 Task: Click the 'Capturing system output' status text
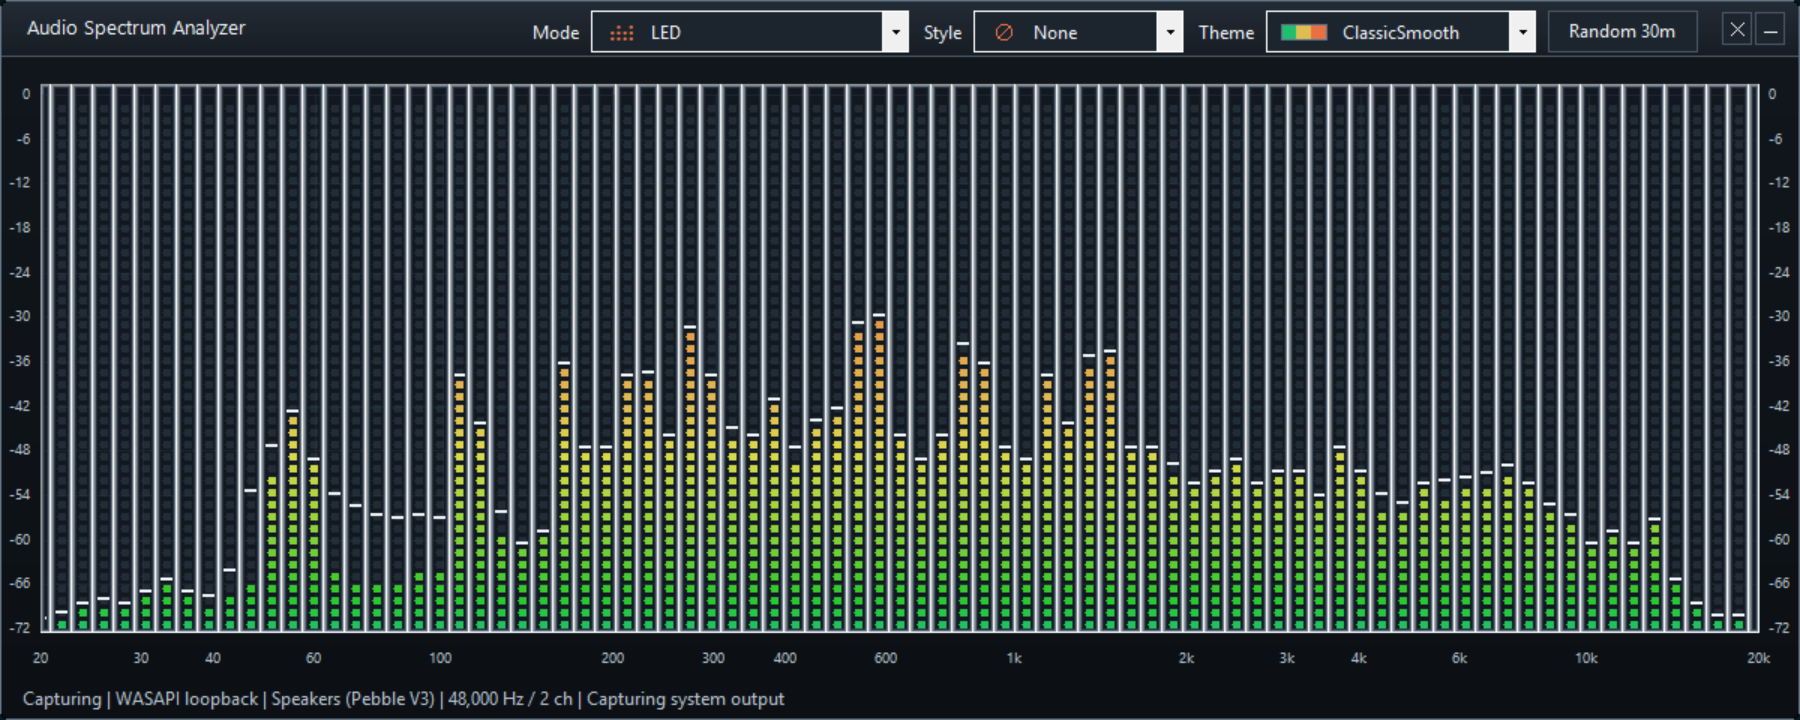[685, 699]
